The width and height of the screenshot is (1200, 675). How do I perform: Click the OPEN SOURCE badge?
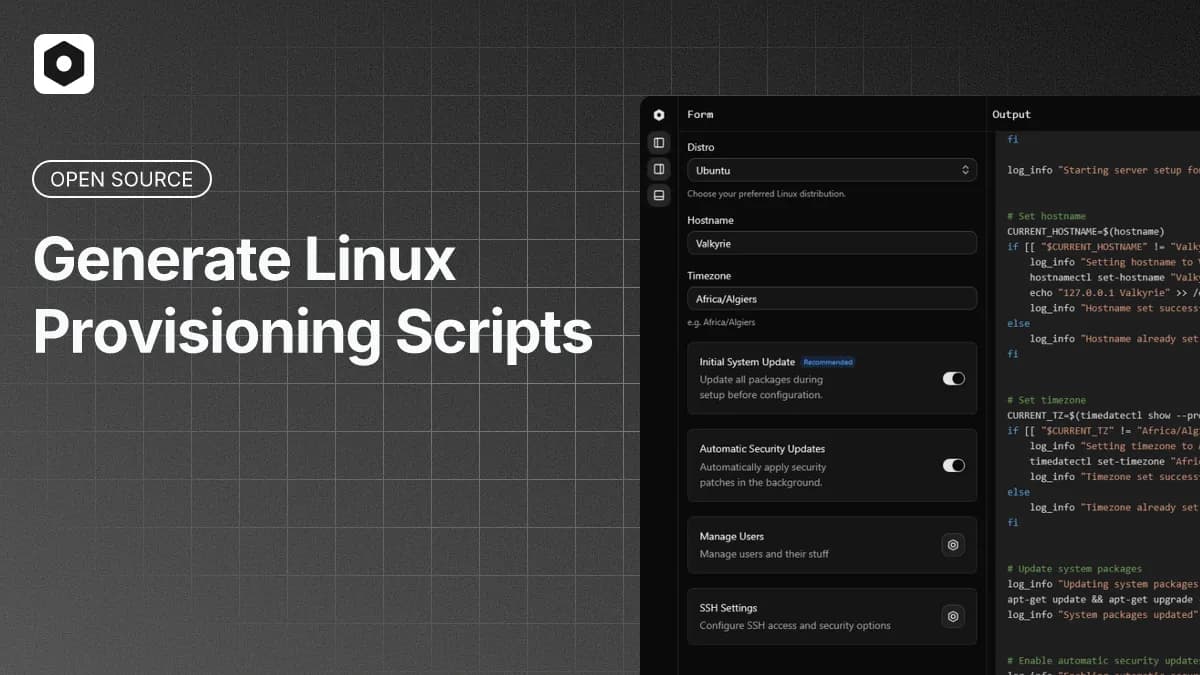click(122, 179)
